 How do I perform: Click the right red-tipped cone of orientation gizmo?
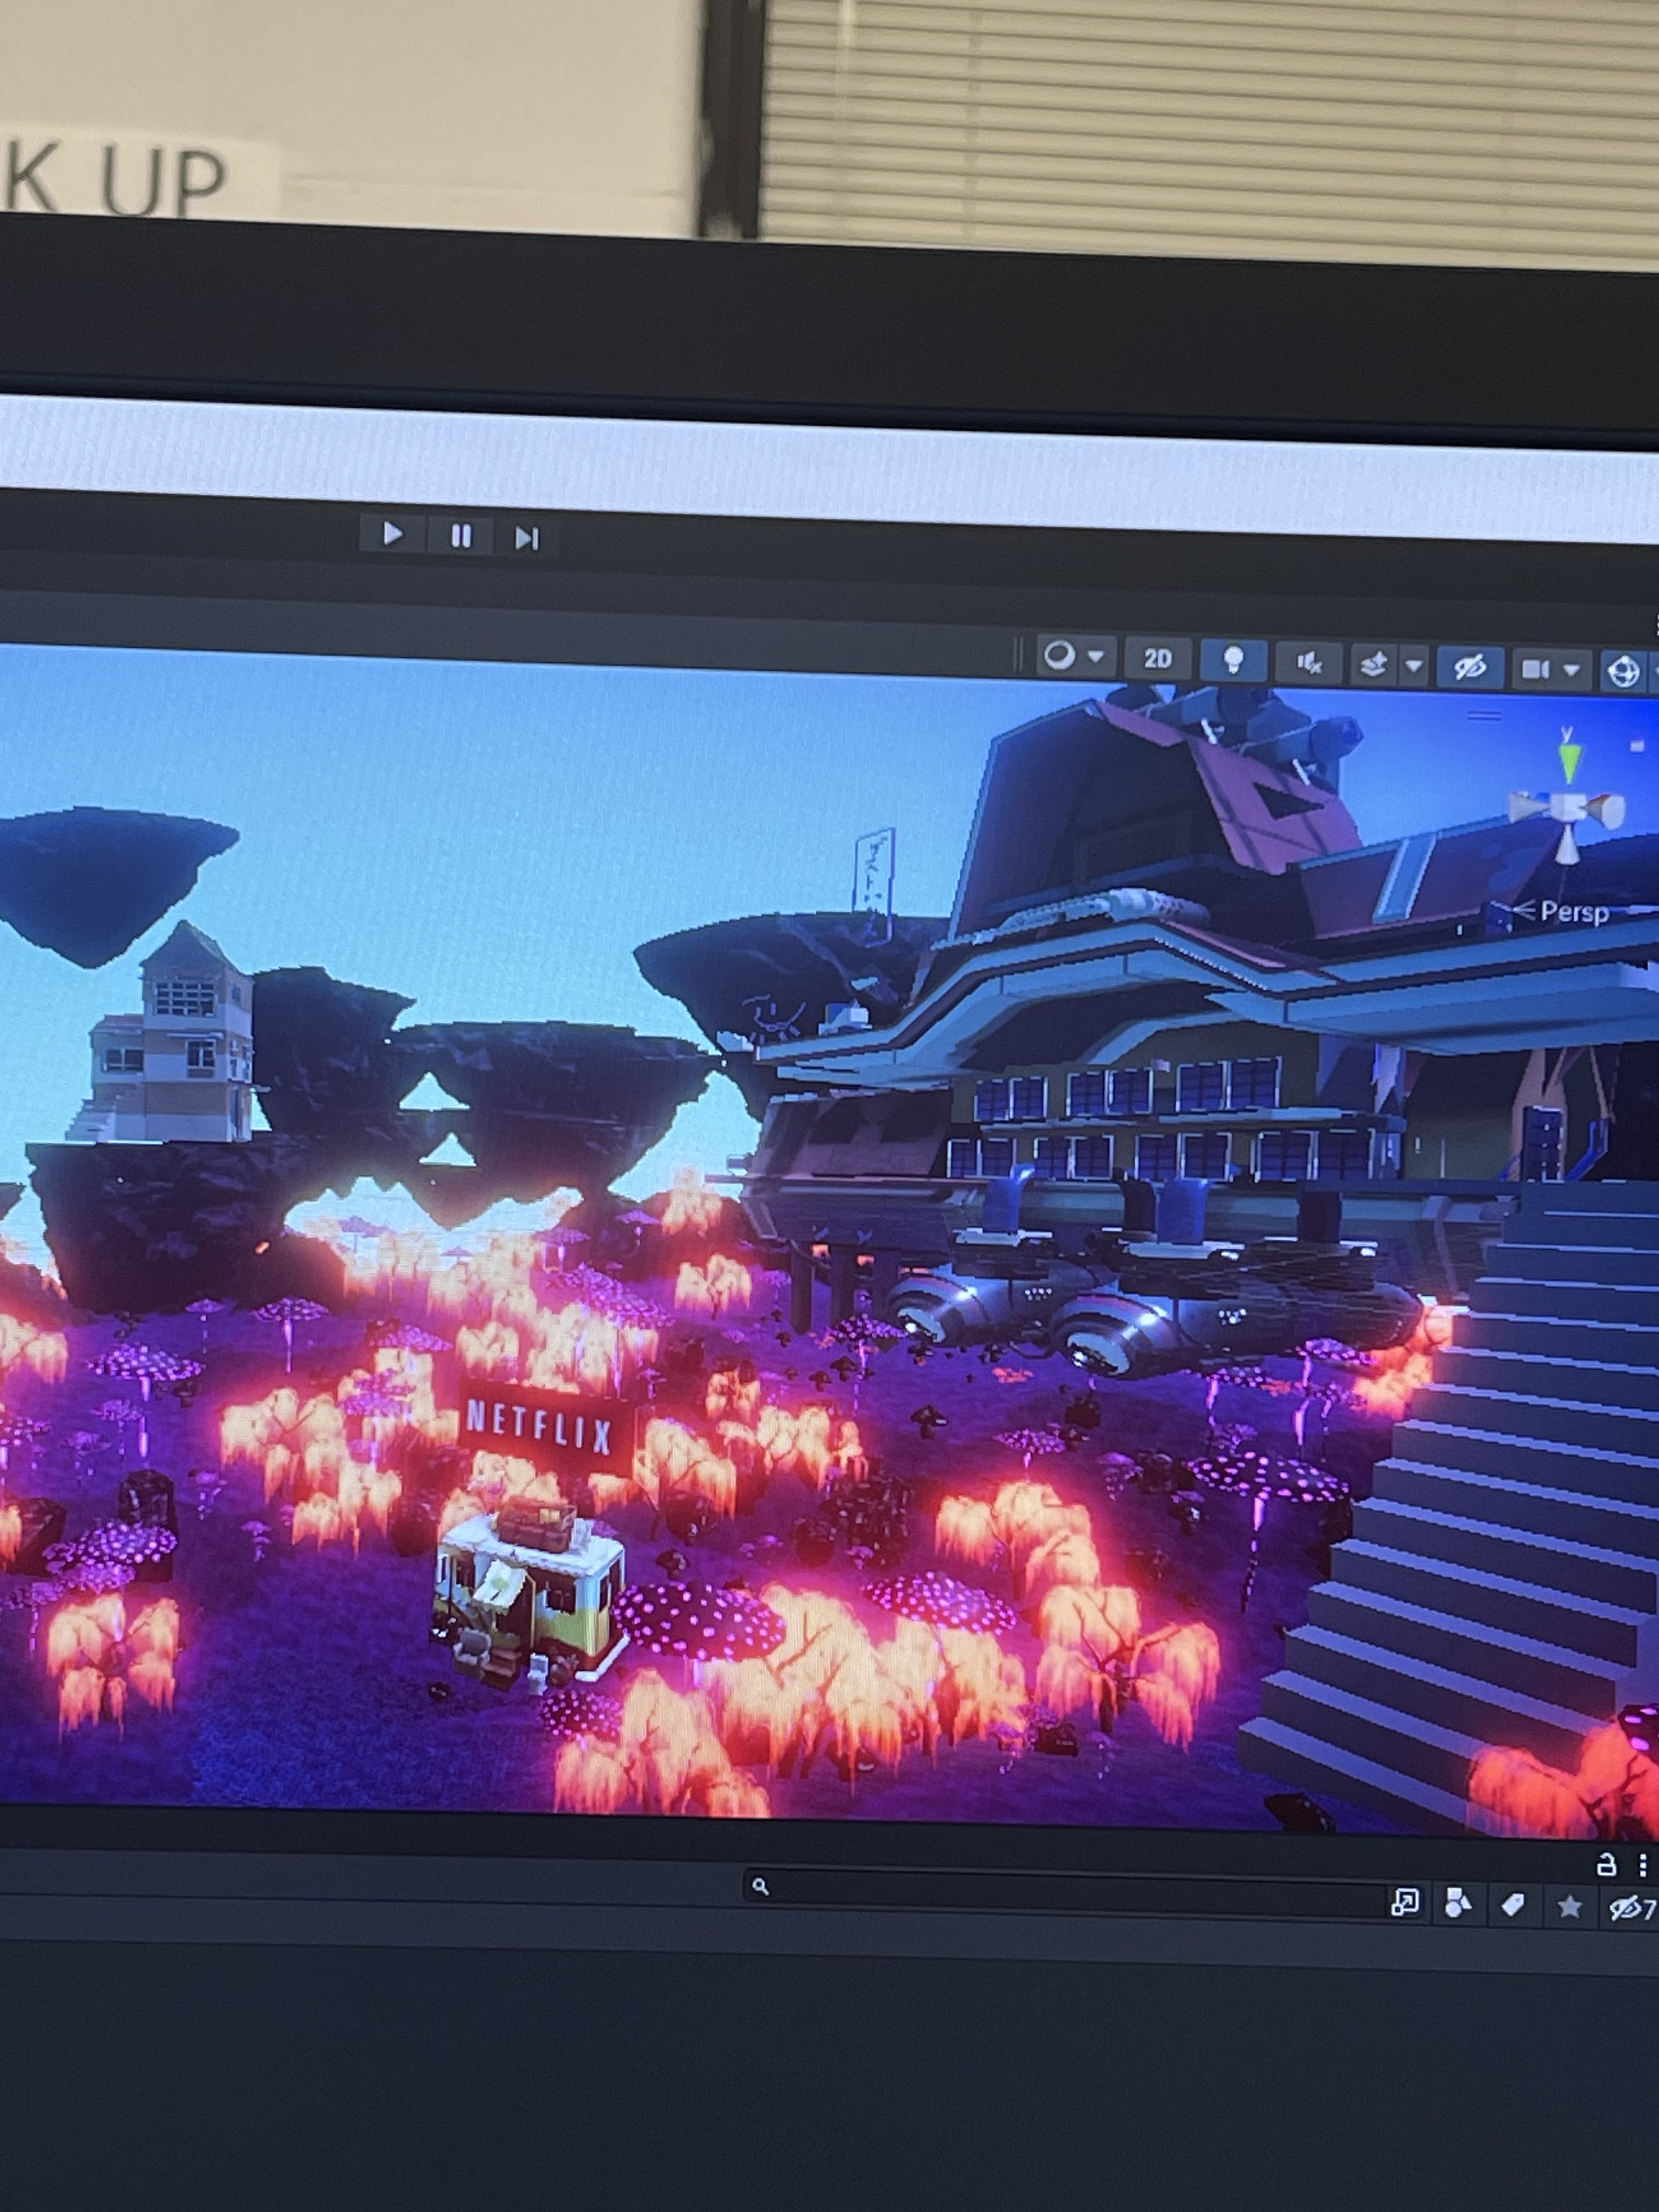(x=1607, y=810)
